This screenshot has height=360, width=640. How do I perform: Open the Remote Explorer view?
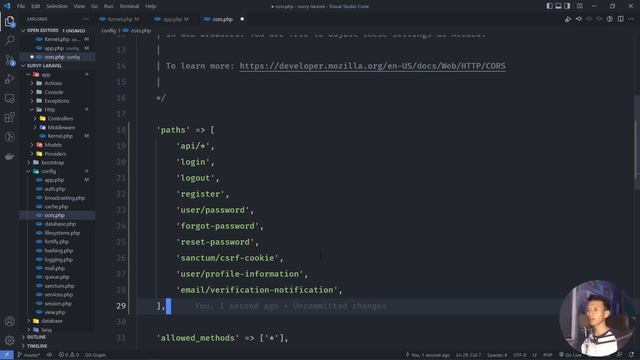pos(9,98)
